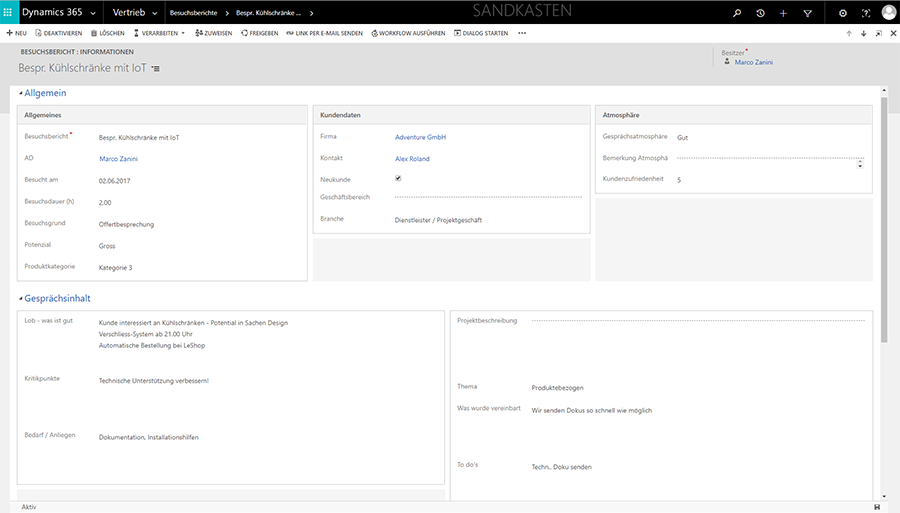
Task: Click Besuchsbericht name field value
Action: coord(139,138)
